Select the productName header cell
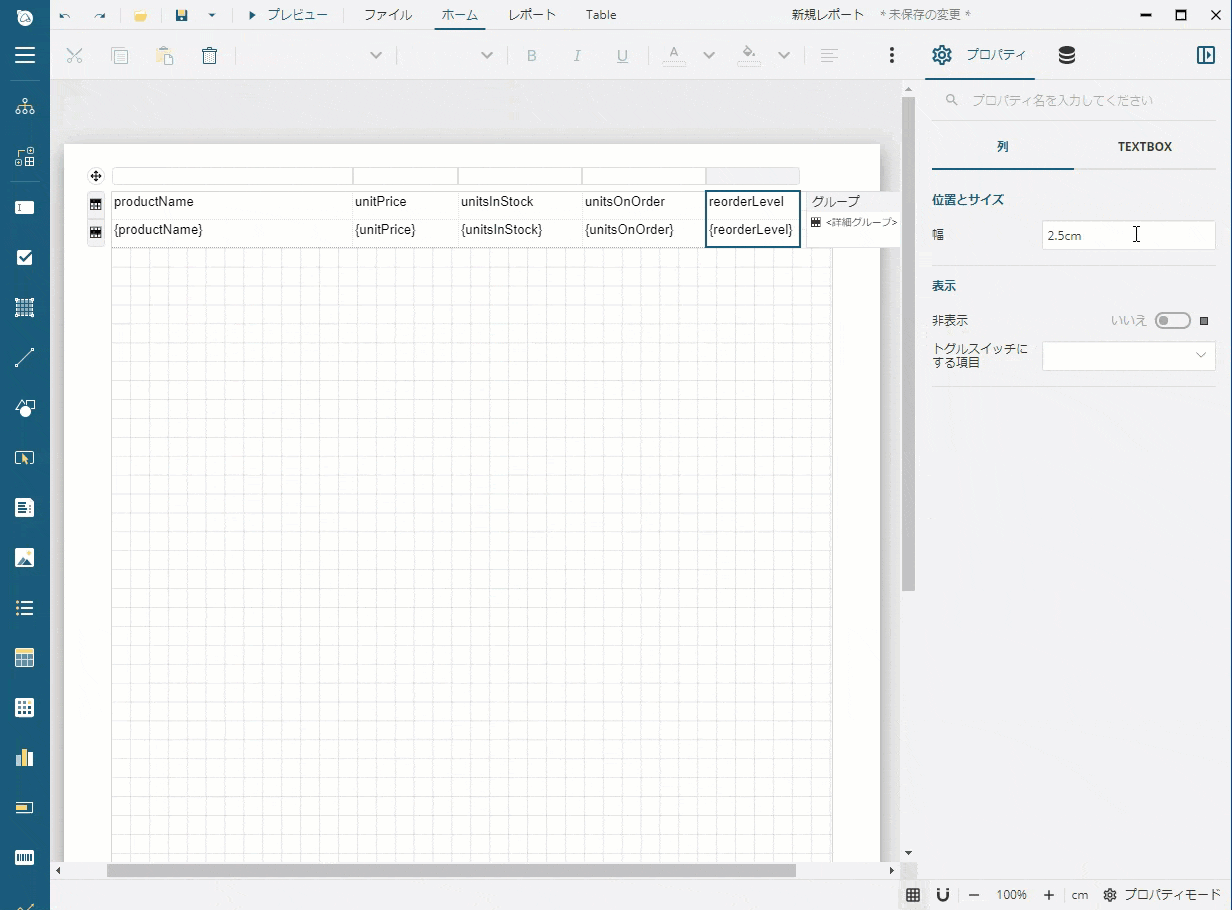The width and height of the screenshot is (1232, 910). coord(232,205)
